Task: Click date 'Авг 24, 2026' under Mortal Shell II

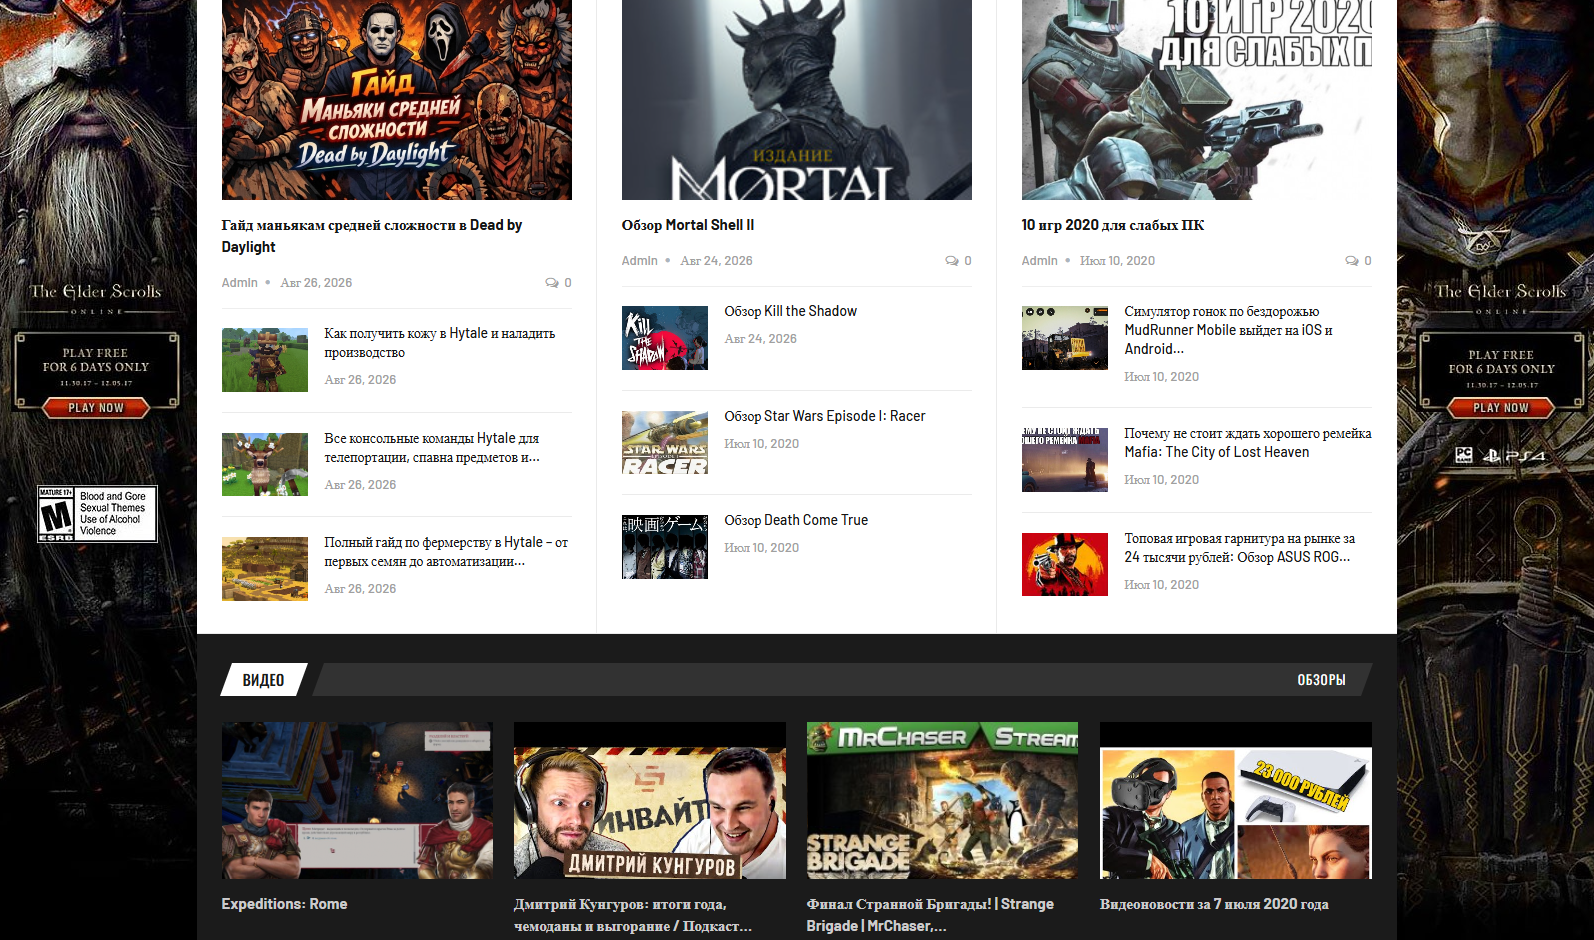Action: (717, 261)
